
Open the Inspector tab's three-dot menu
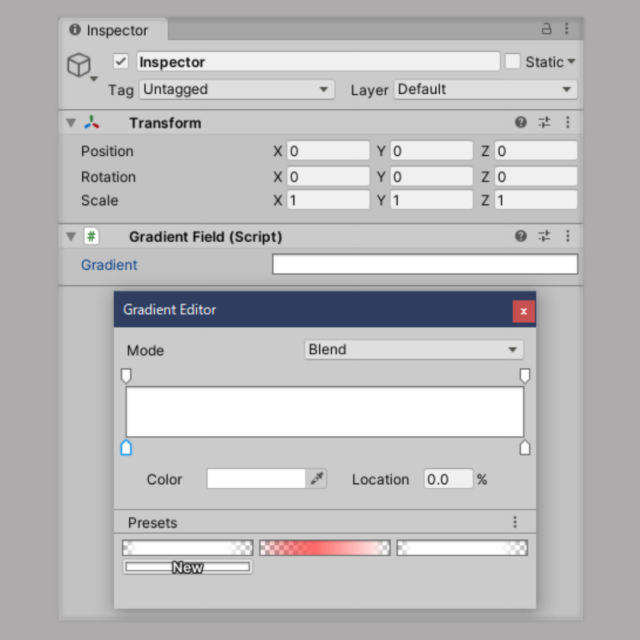[x=567, y=29]
